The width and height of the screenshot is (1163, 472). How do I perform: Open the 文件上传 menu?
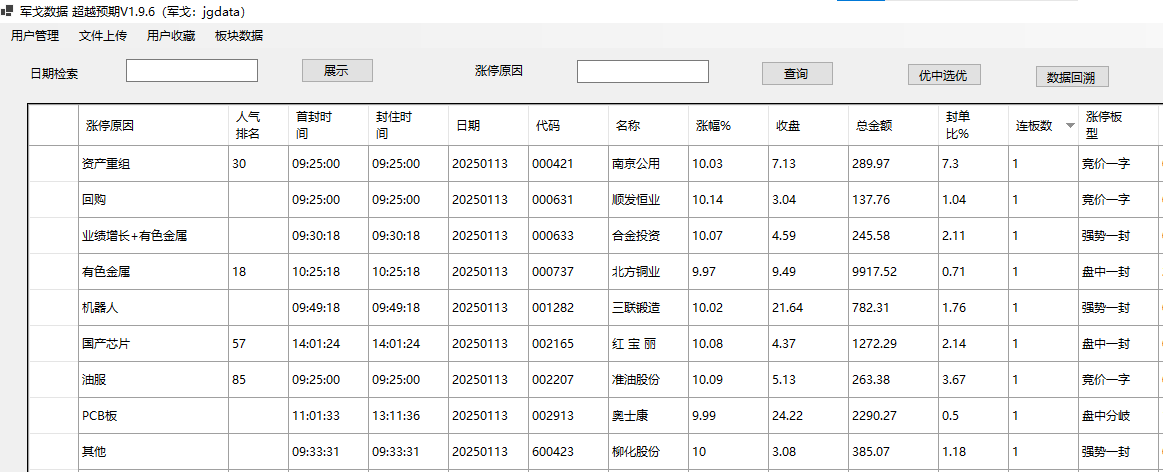tap(103, 36)
